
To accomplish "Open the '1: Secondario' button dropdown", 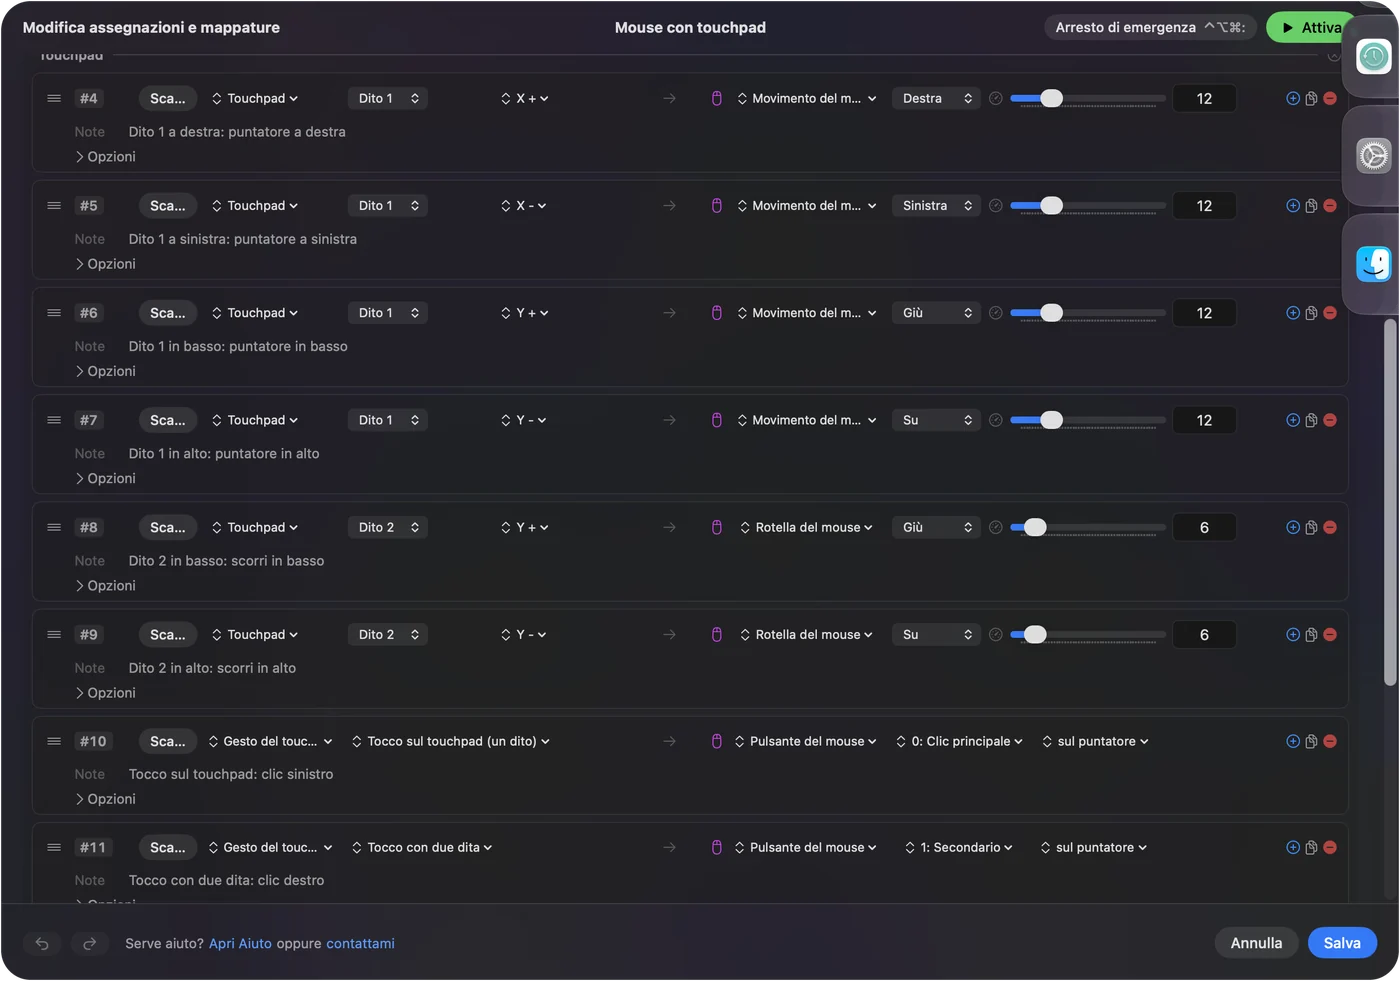I will pos(959,847).
